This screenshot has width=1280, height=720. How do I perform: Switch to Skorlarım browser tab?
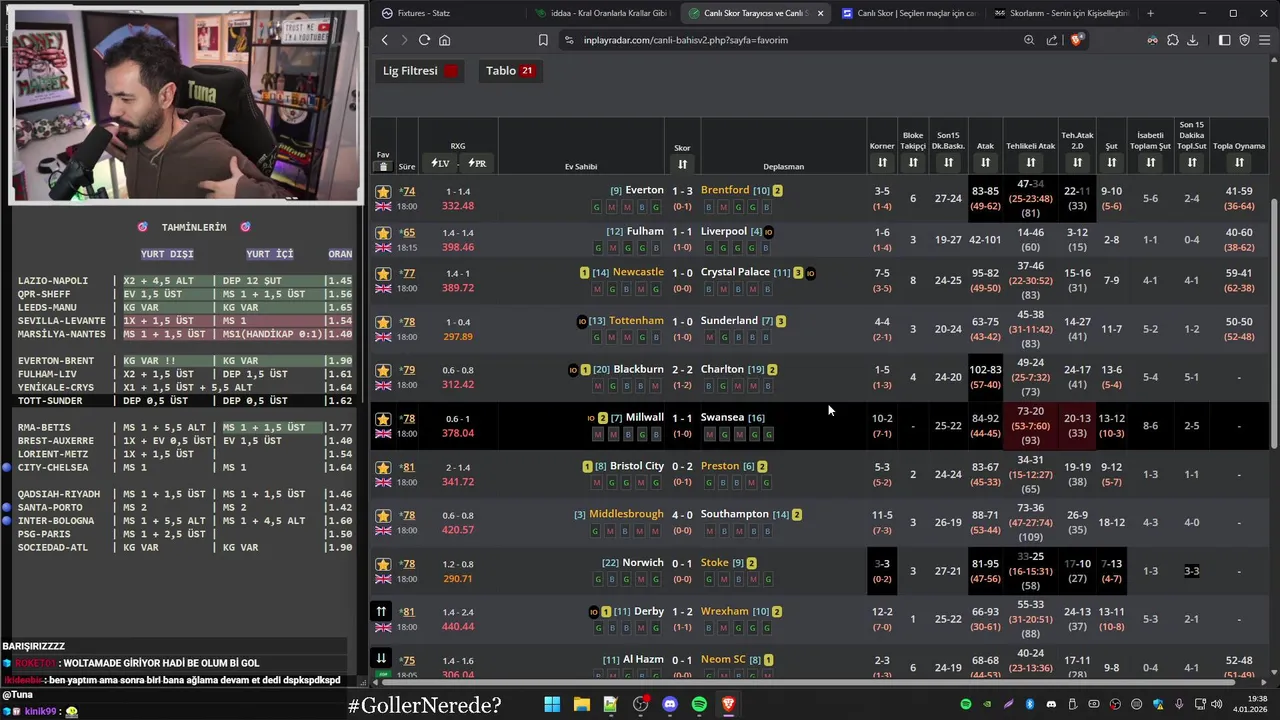[x=1060, y=13]
